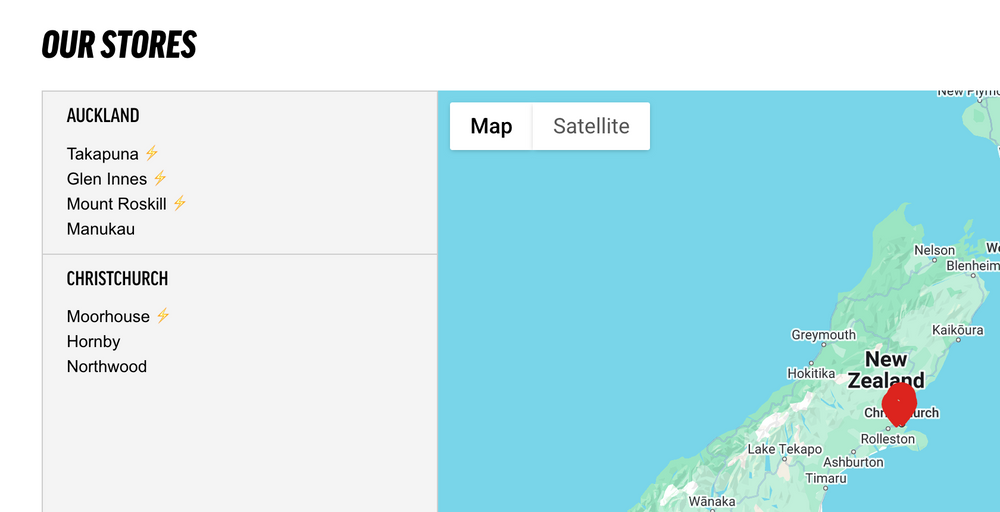The image size is (1000, 512).
Task: Open the Moorhouse store link
Action: (108, 316)
